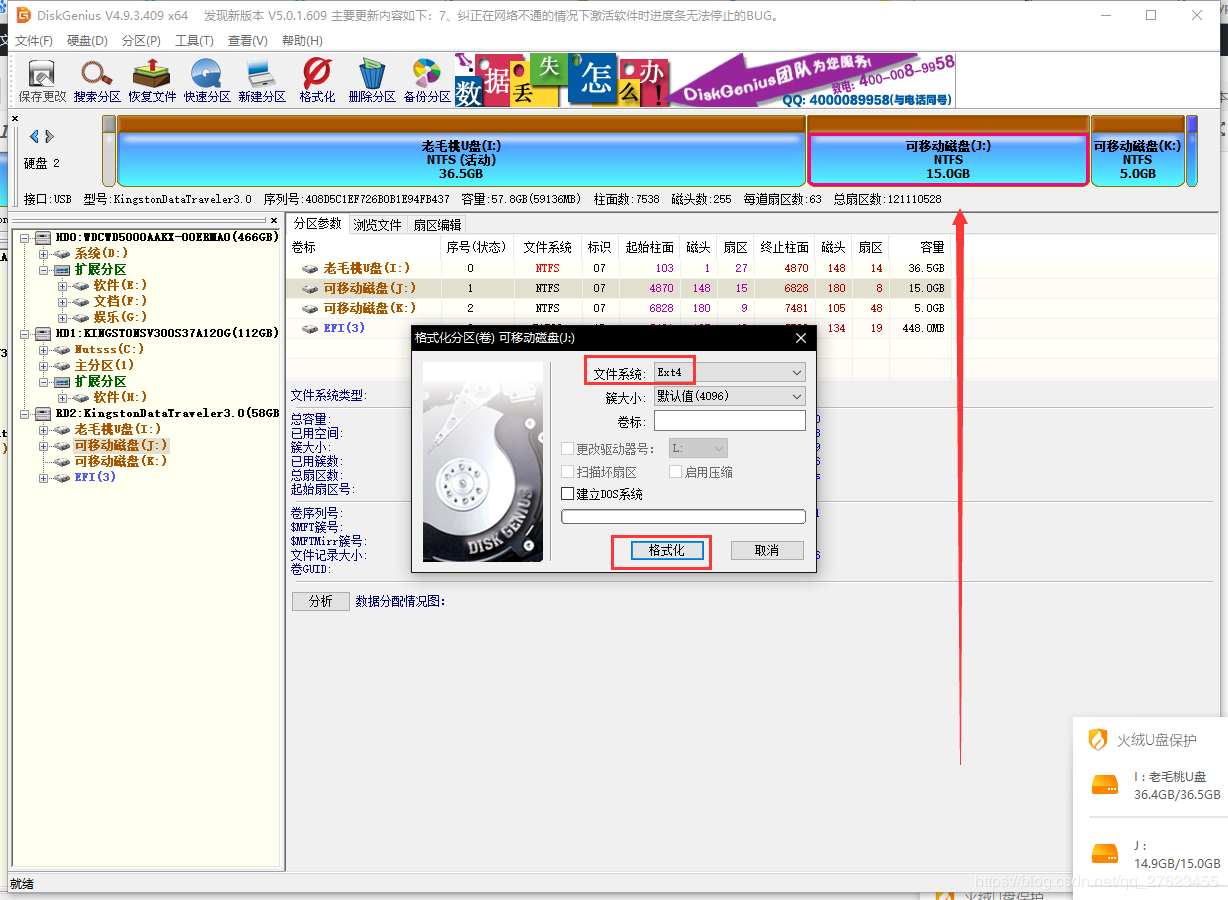Viewport: 1228px width, 900px height.
Task: Click the 格式化 button in dialog
Action: pos(667,551)
